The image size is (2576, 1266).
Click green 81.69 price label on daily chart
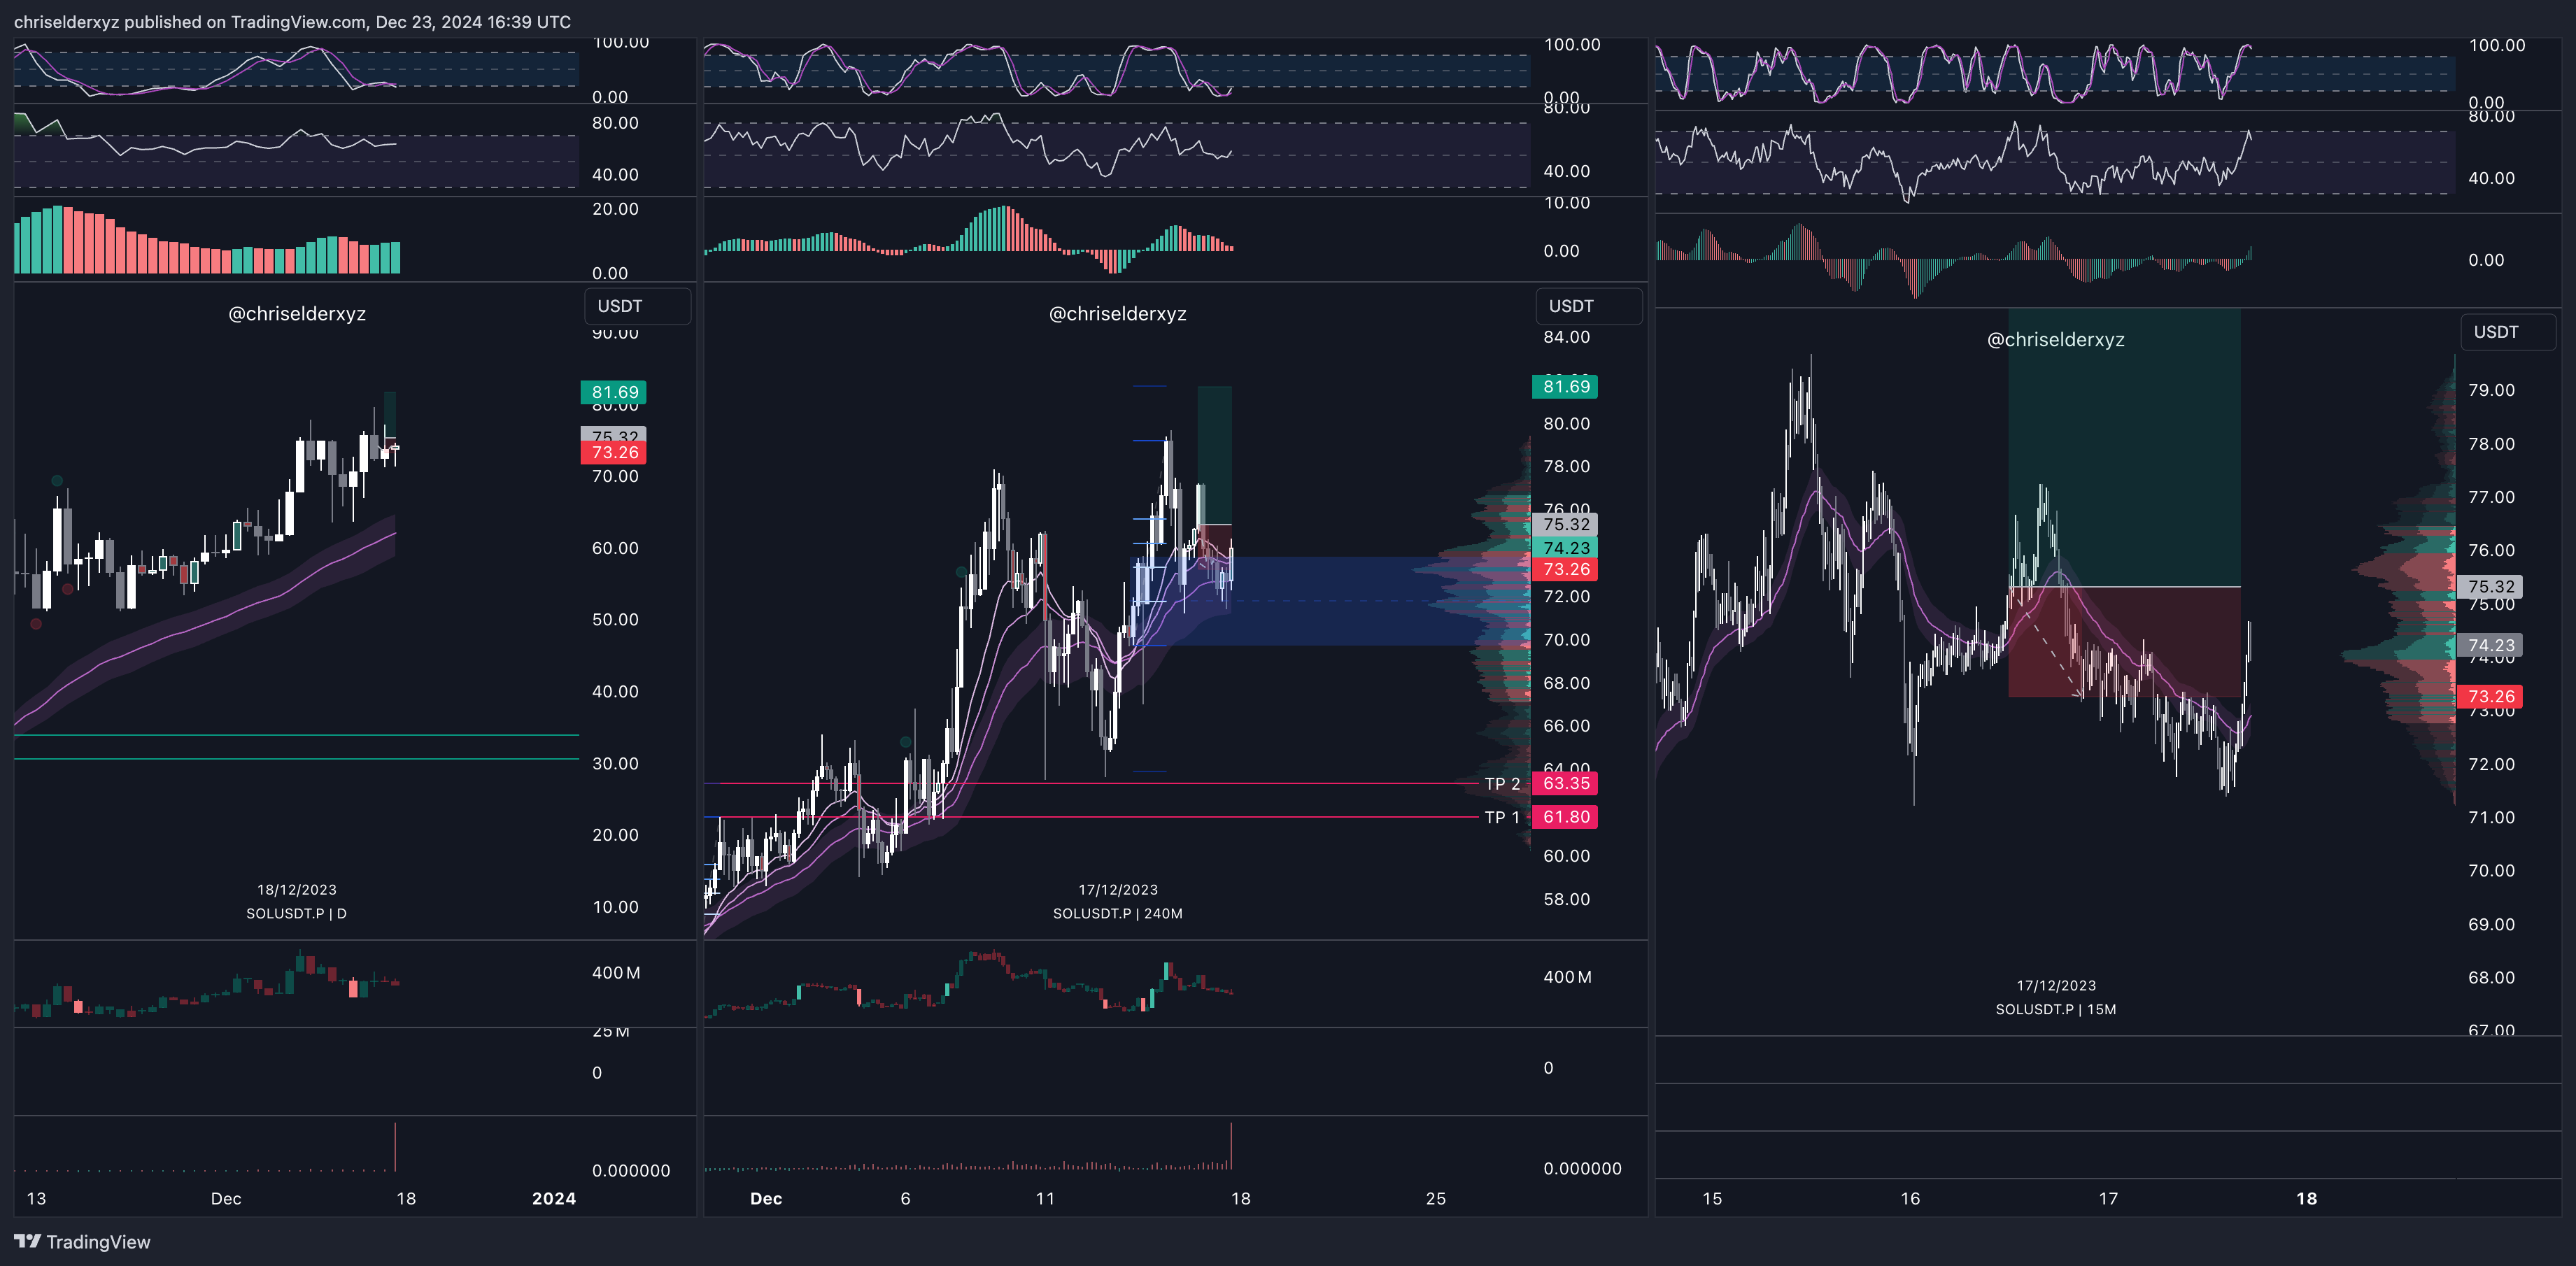click(x=614, y=392)
